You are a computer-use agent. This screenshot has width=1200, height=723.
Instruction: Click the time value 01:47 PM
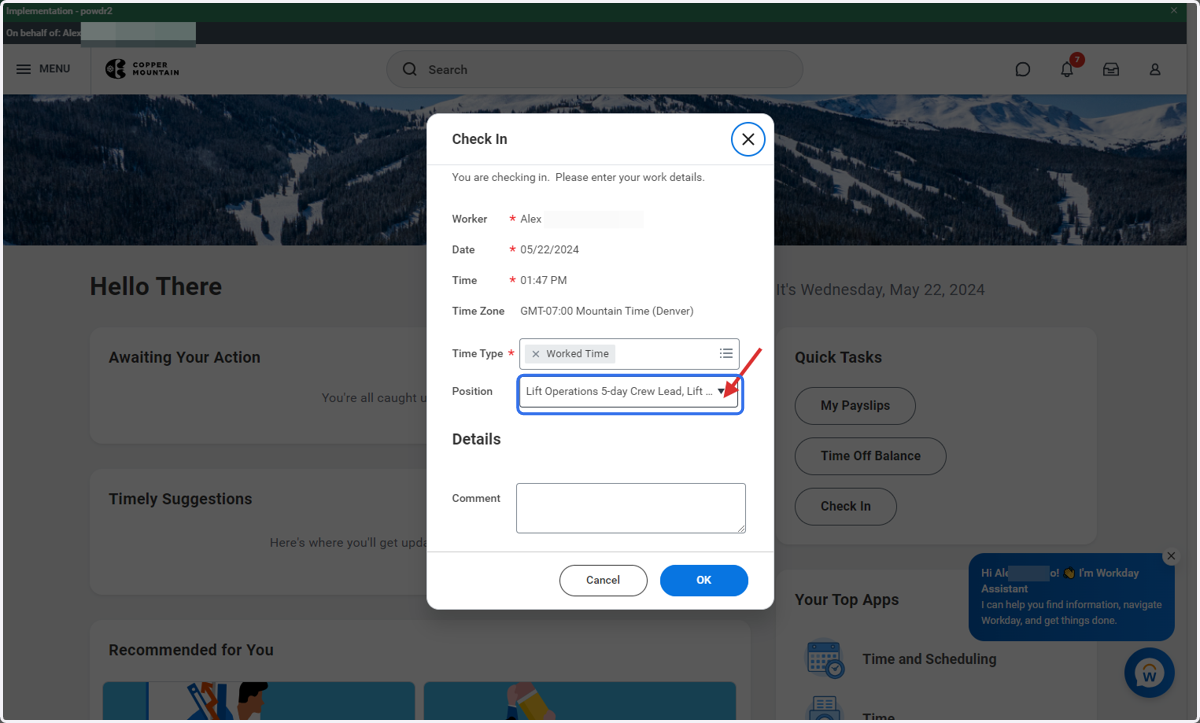click(543, 280)
